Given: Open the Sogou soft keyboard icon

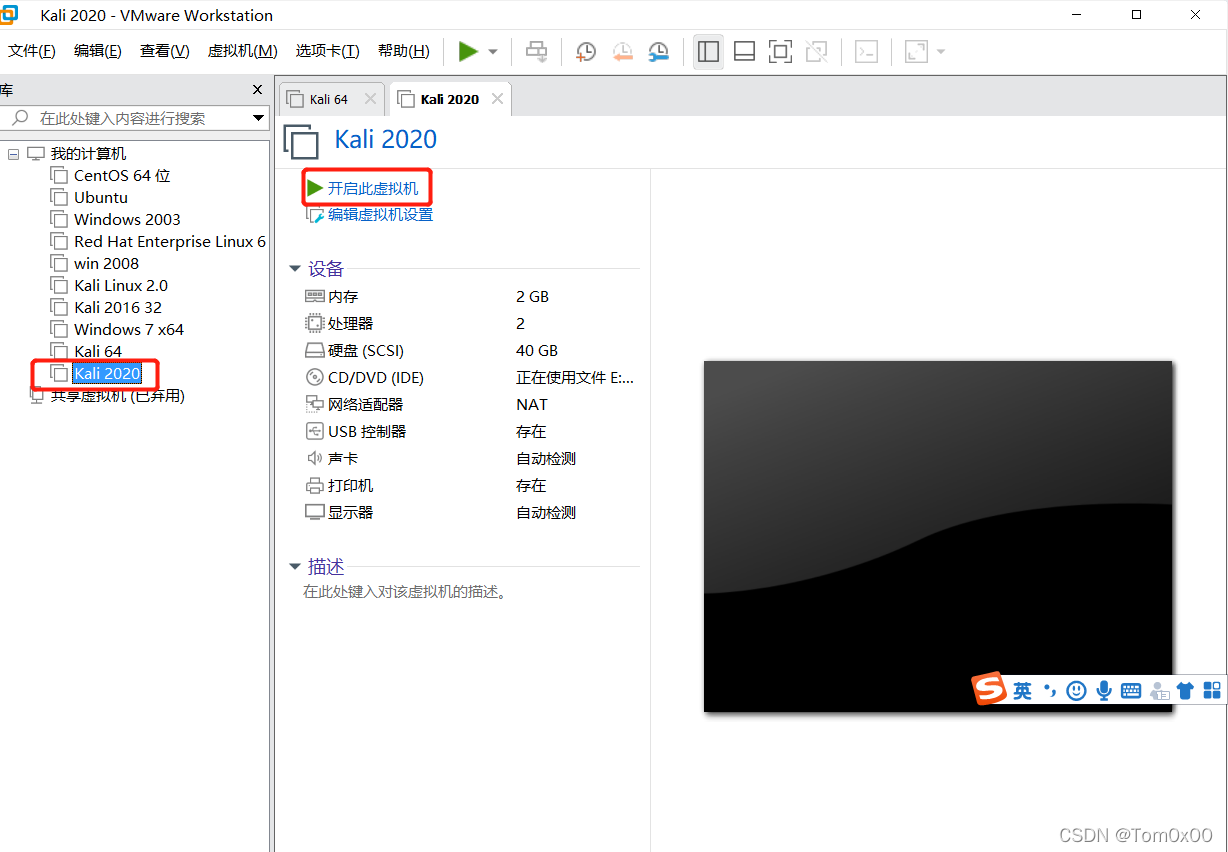Looking at the screenshot, I should (x=1131, y=690).
